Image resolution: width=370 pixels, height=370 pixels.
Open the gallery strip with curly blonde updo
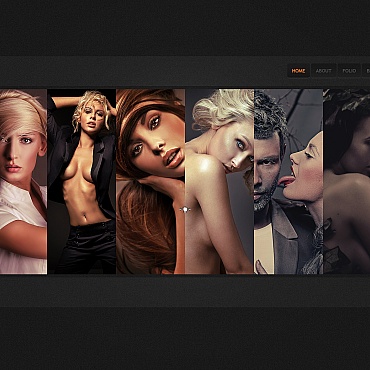pos(219,181)
